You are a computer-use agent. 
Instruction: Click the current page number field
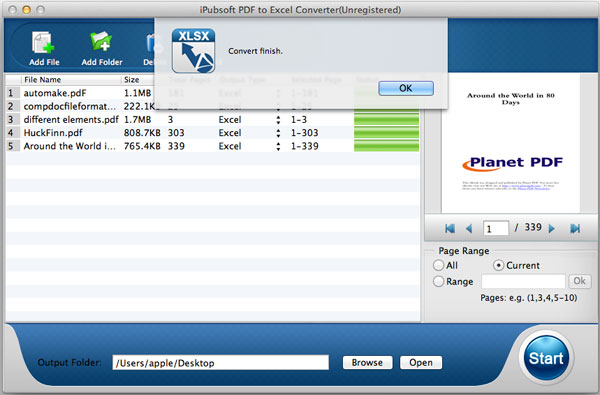pyautogui.click(x=496, y=229)
